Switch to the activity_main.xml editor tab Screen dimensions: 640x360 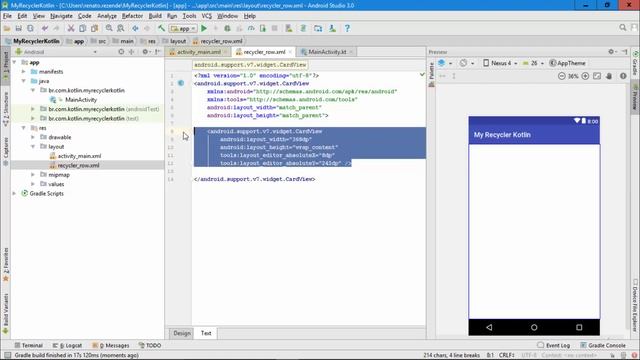199,52
